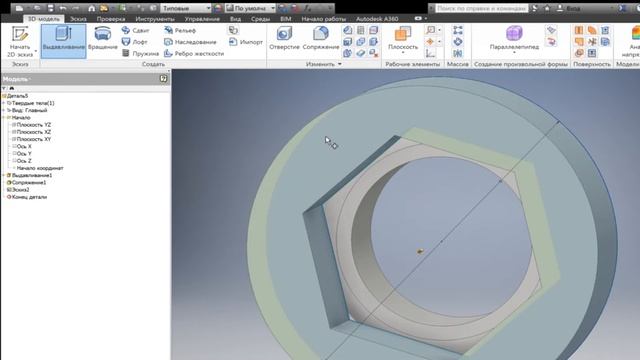Choose the Лофт loft tool
Screen dimensions: 640x360
(x=135, y=42)
